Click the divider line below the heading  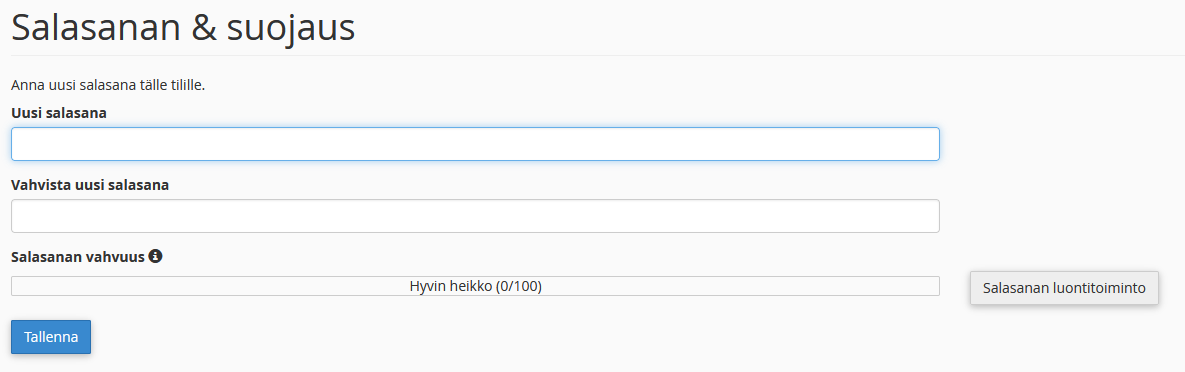tap(598, 55)
